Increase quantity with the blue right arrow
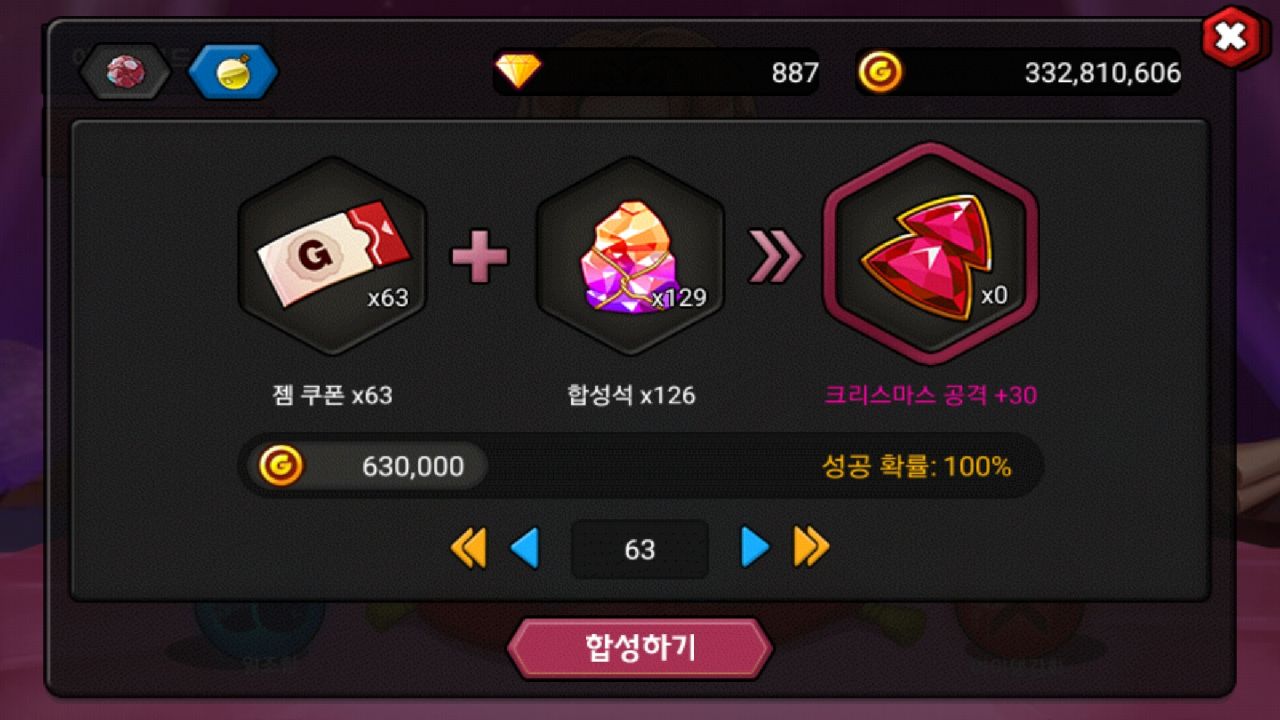This screenshot has width=1280, height=720. tap(755, 548)
